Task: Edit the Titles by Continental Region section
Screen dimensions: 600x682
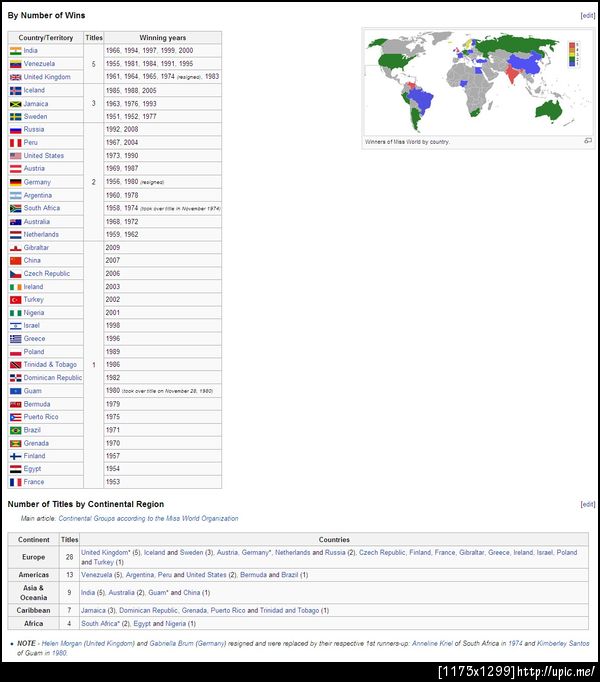Action: (x=588, y=505)
